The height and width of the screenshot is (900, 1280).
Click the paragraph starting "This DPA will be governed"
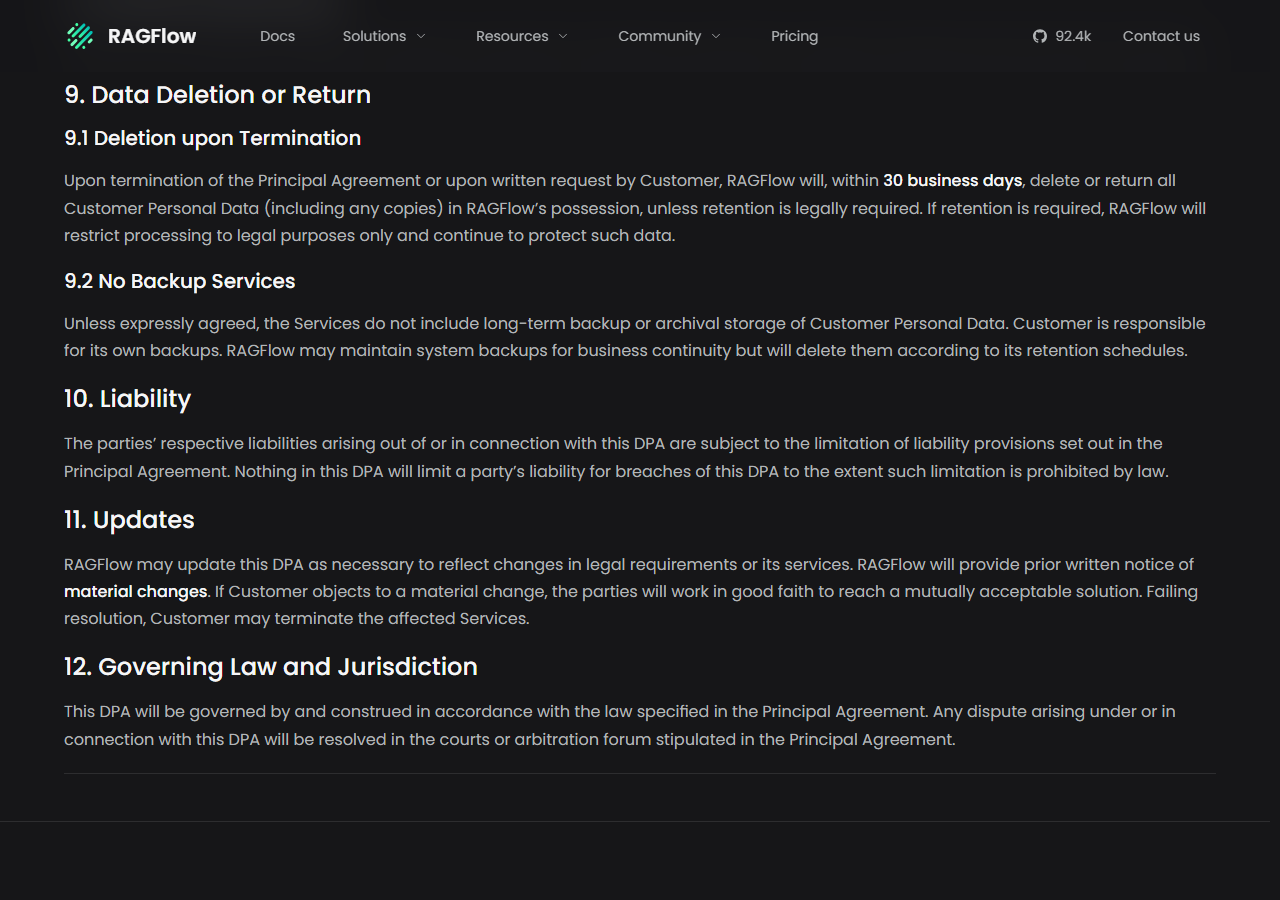pos(620,725)
